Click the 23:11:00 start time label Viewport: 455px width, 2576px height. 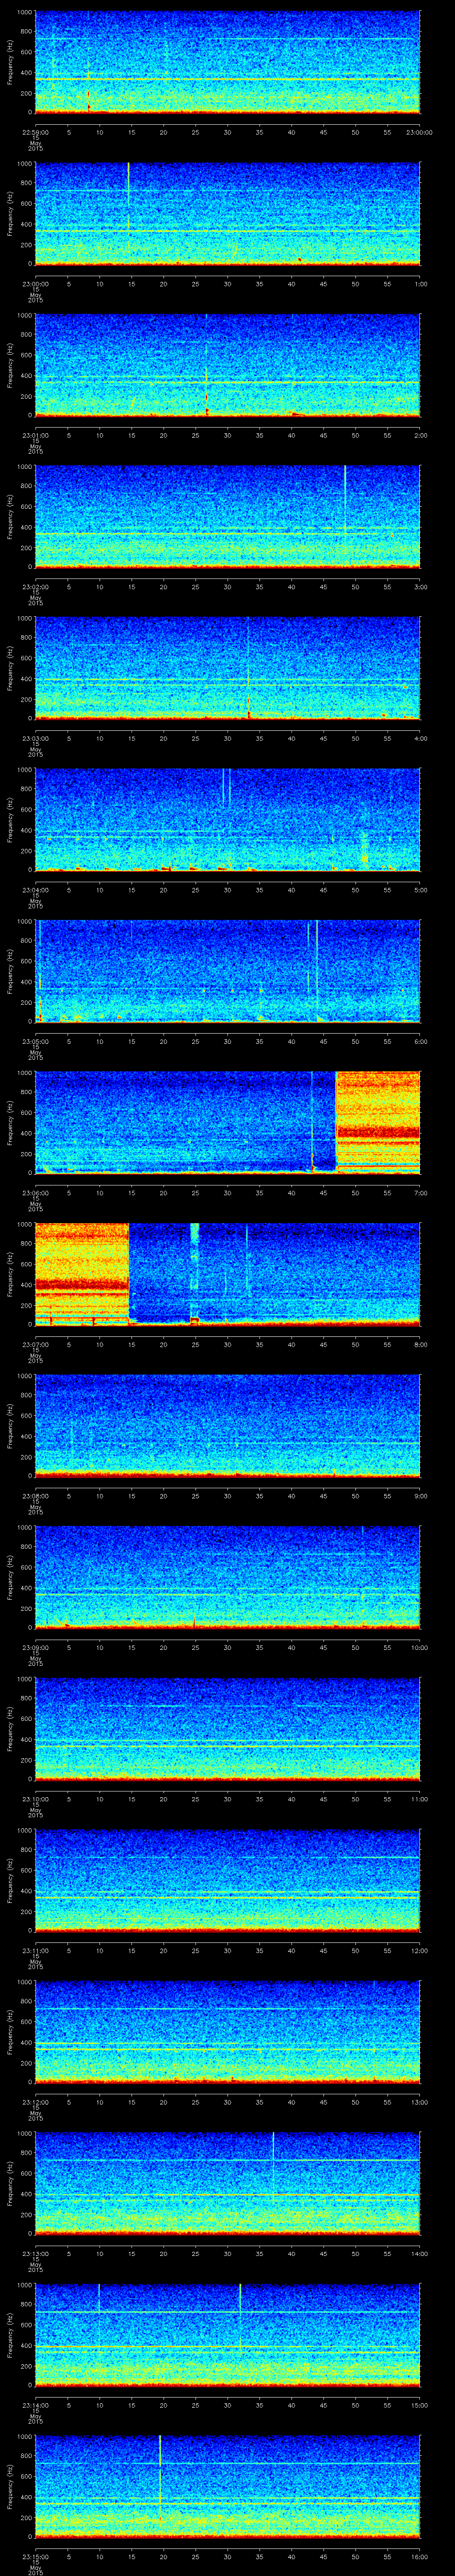(35, 1949)
